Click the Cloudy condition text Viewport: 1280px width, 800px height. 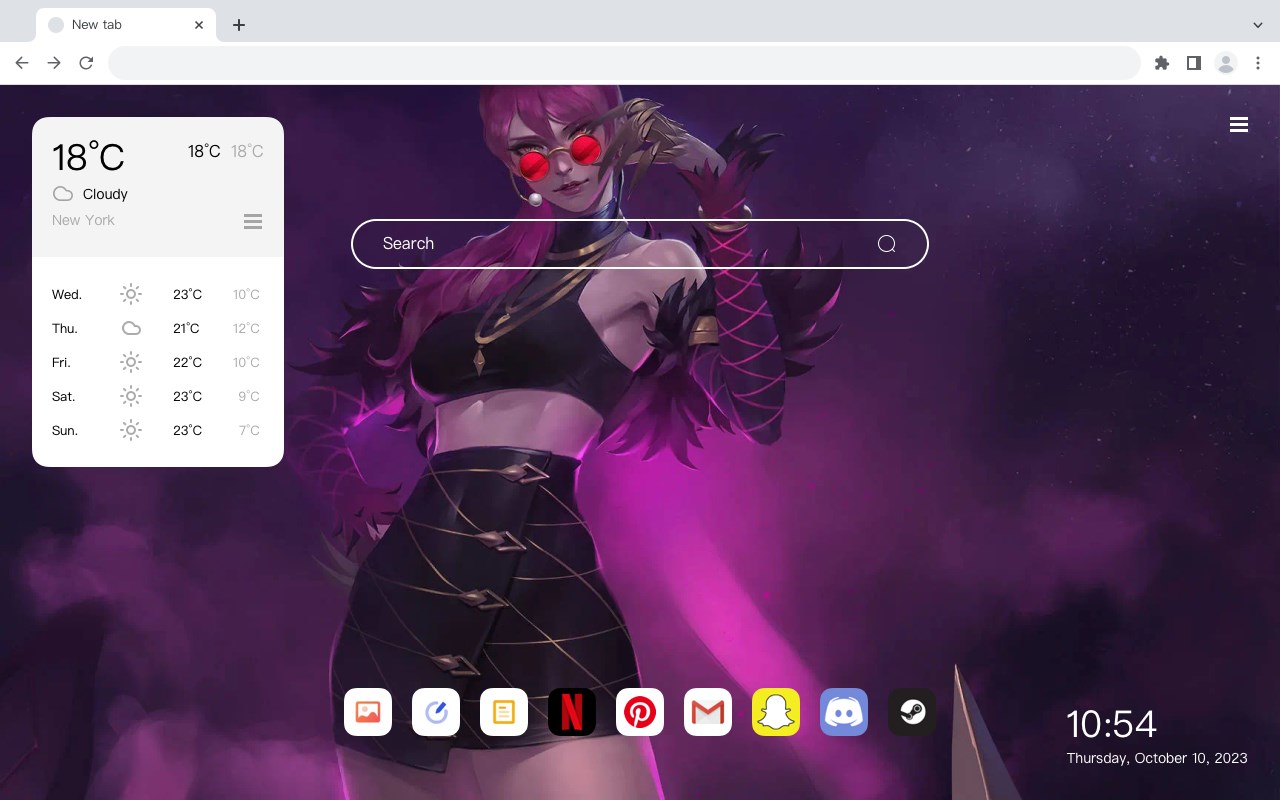coord(105,194)
